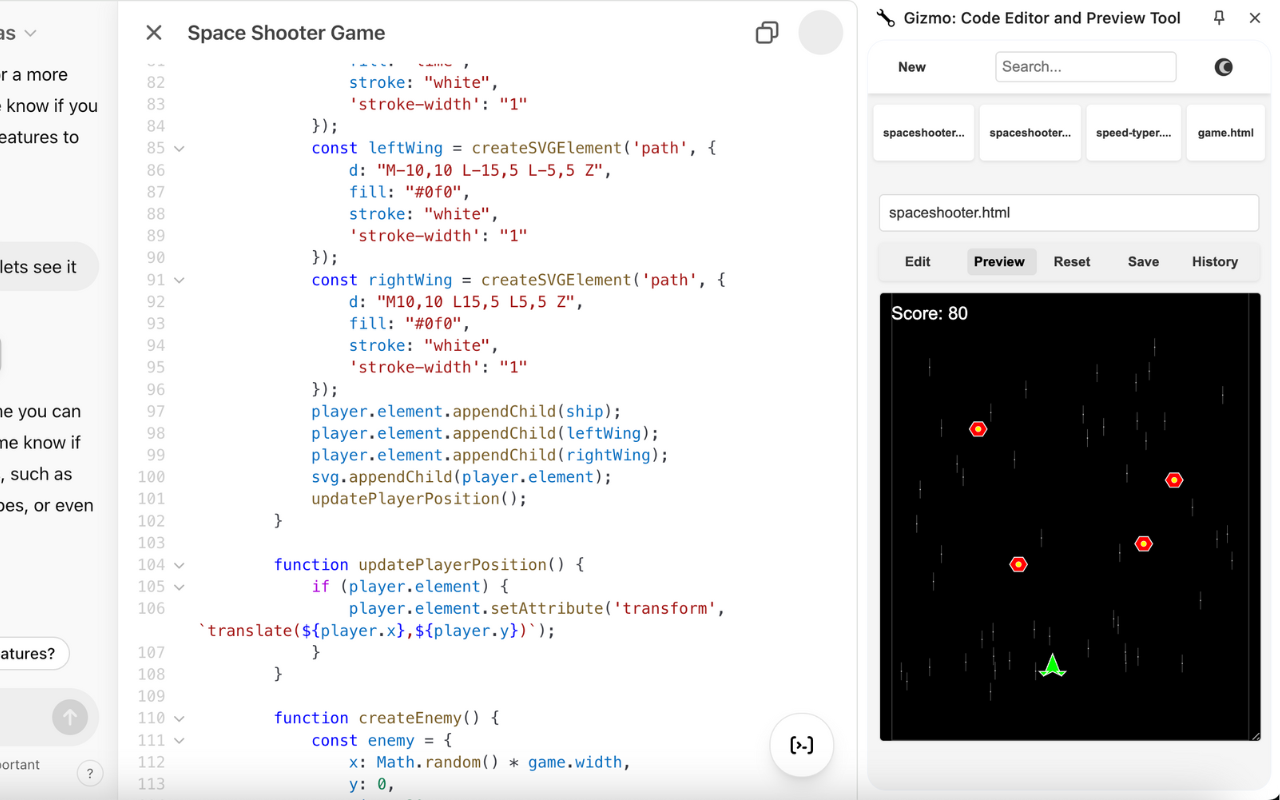The image size is (1280, 800).
Task: Click the up-arrow submit button
Action: [x=69, y=716]
